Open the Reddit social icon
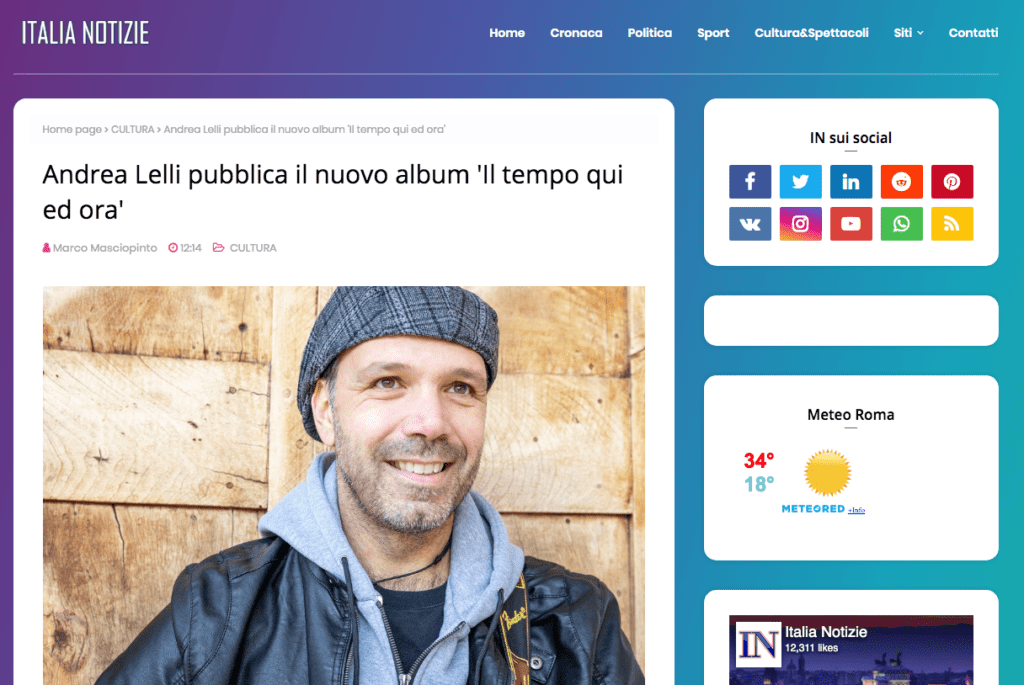This screenshot has height=685, width=1024. point(901,182)
